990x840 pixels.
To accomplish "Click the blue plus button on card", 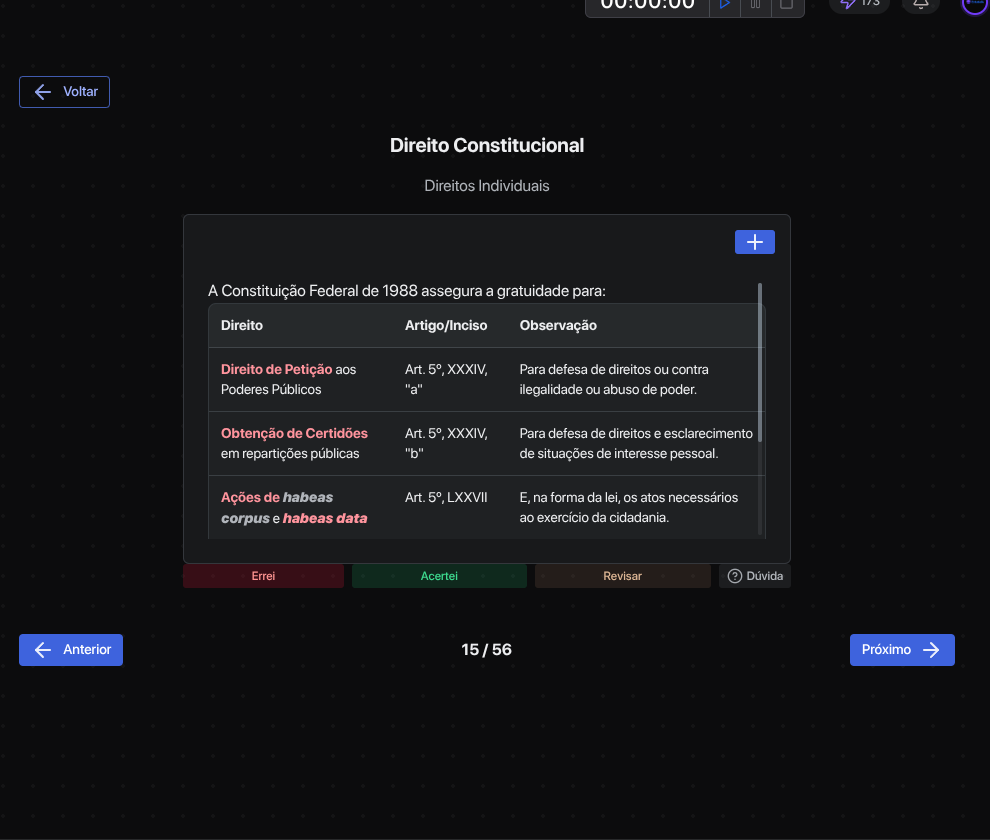I will pyautogui.click(x=754, y=242).
